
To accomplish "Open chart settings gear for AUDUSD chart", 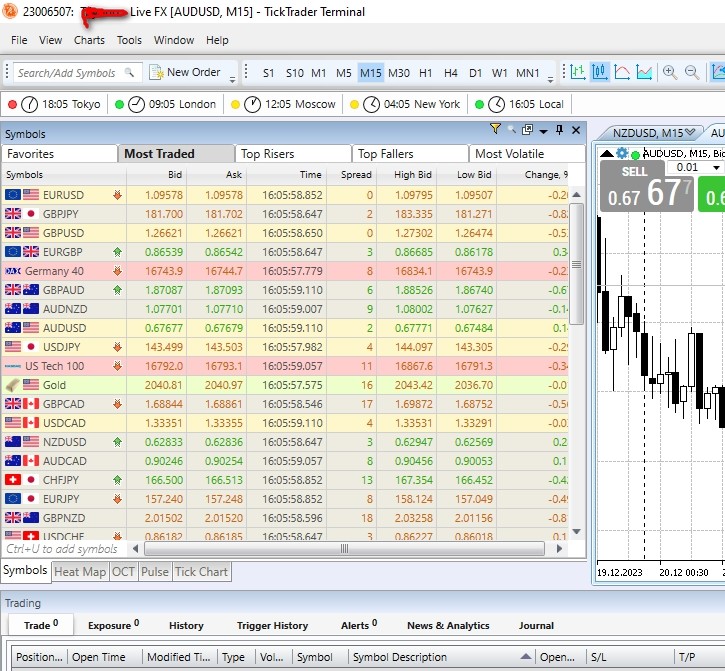I will pos(622,153).
